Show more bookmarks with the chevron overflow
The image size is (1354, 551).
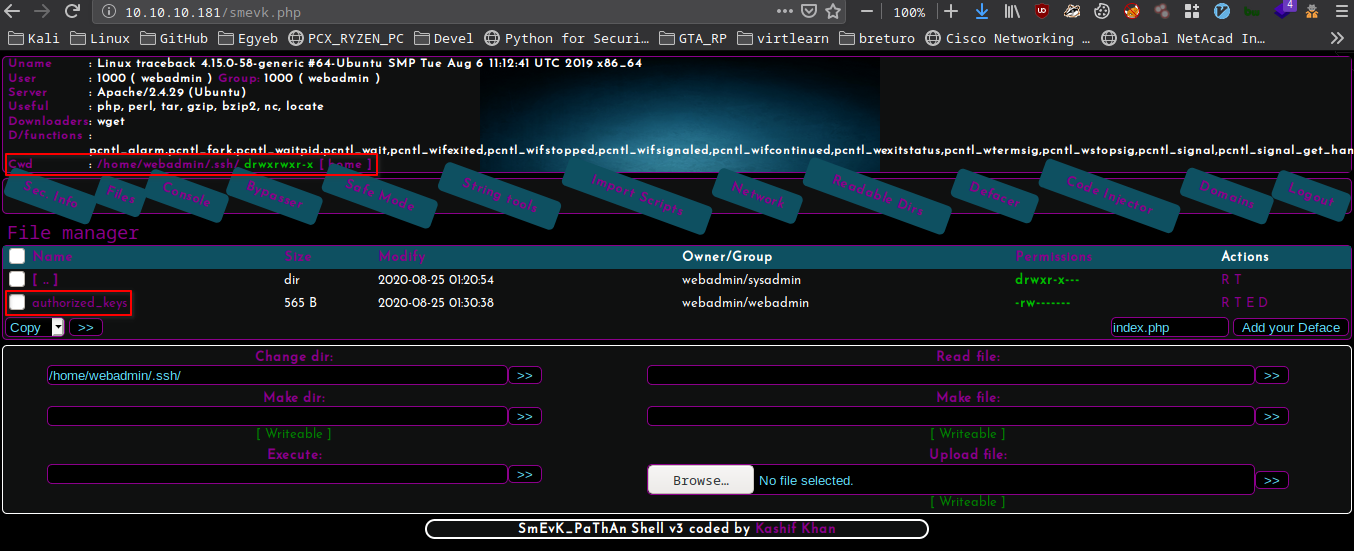(1337, 38)
